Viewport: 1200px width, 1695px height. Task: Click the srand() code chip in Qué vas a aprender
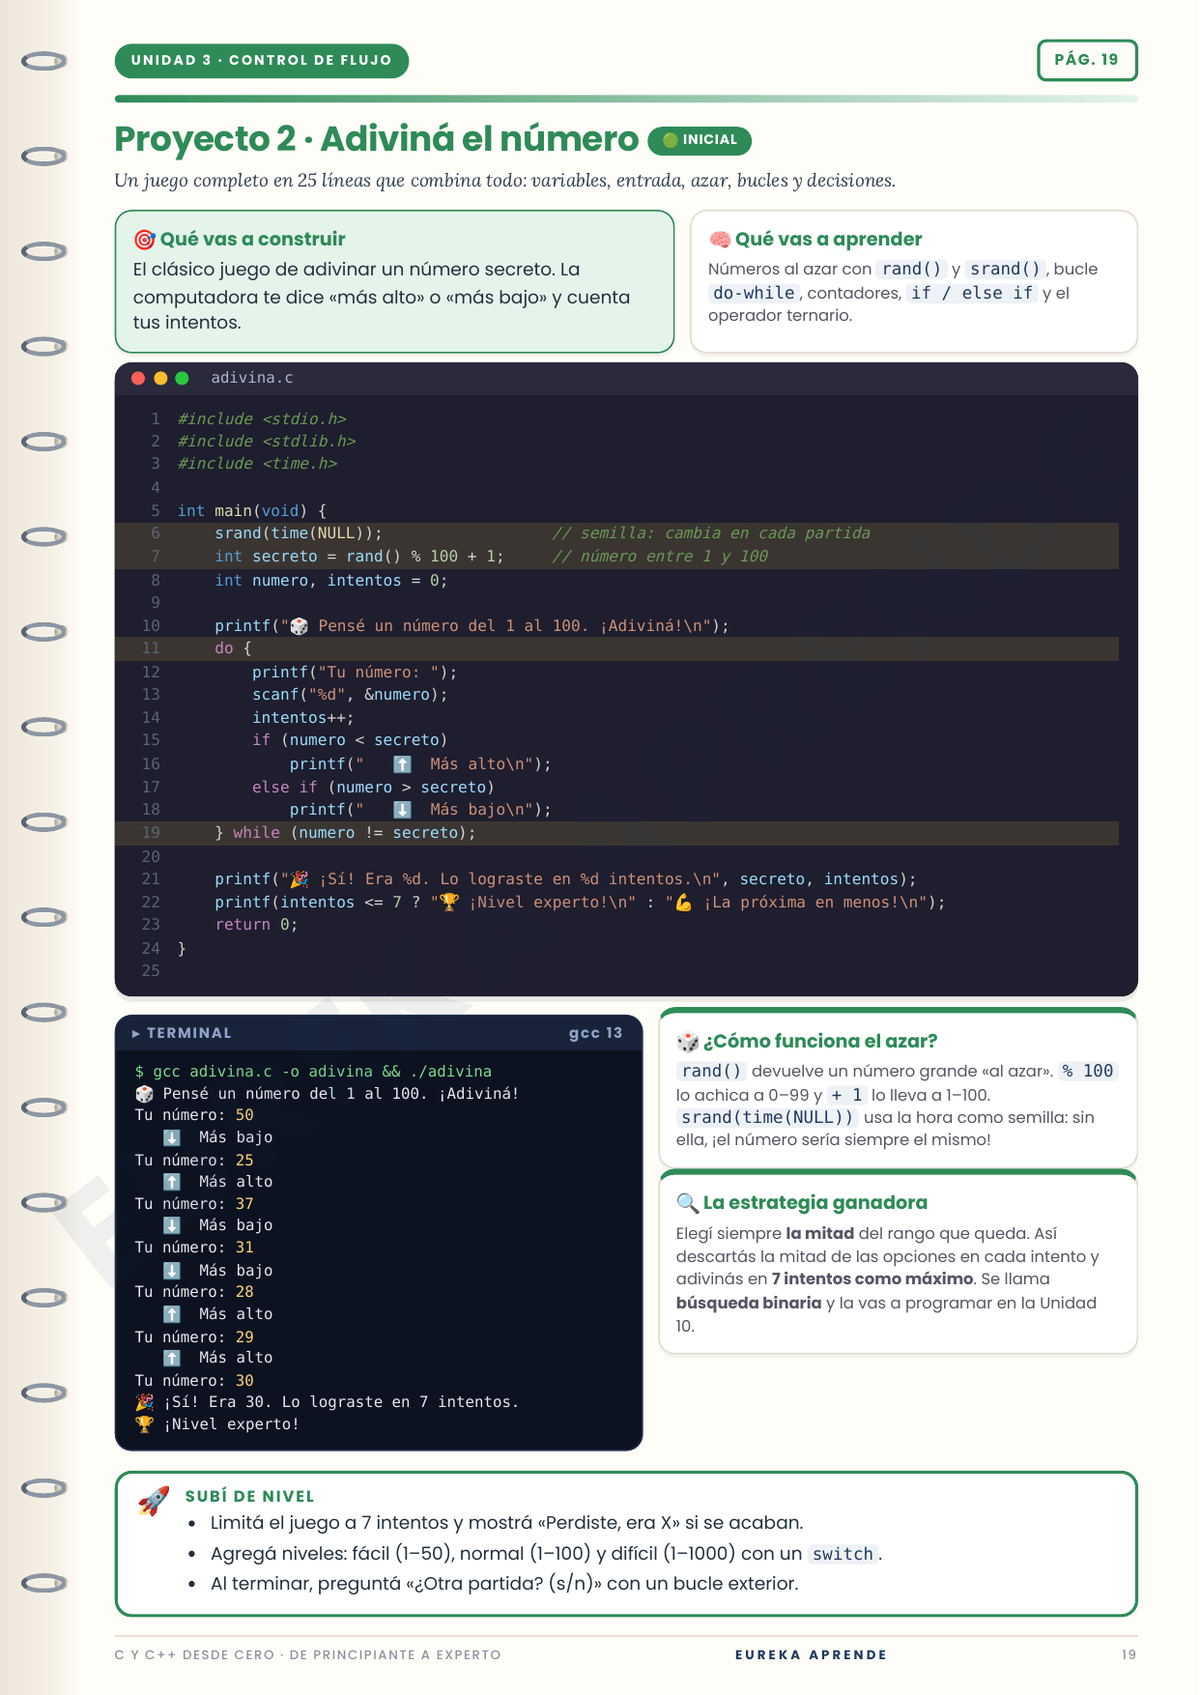(1005, 269)
